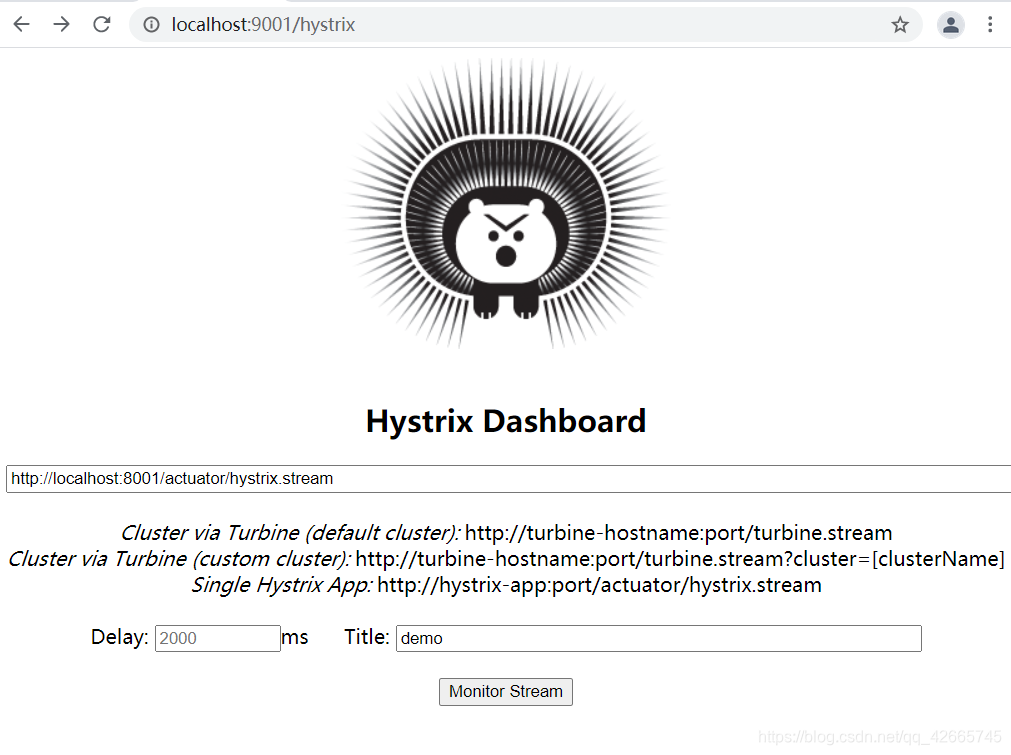Bookmark this page with the star icon
Image resolution: width=1011 pixels, height=755 pixels.
(x=900, y=25)
